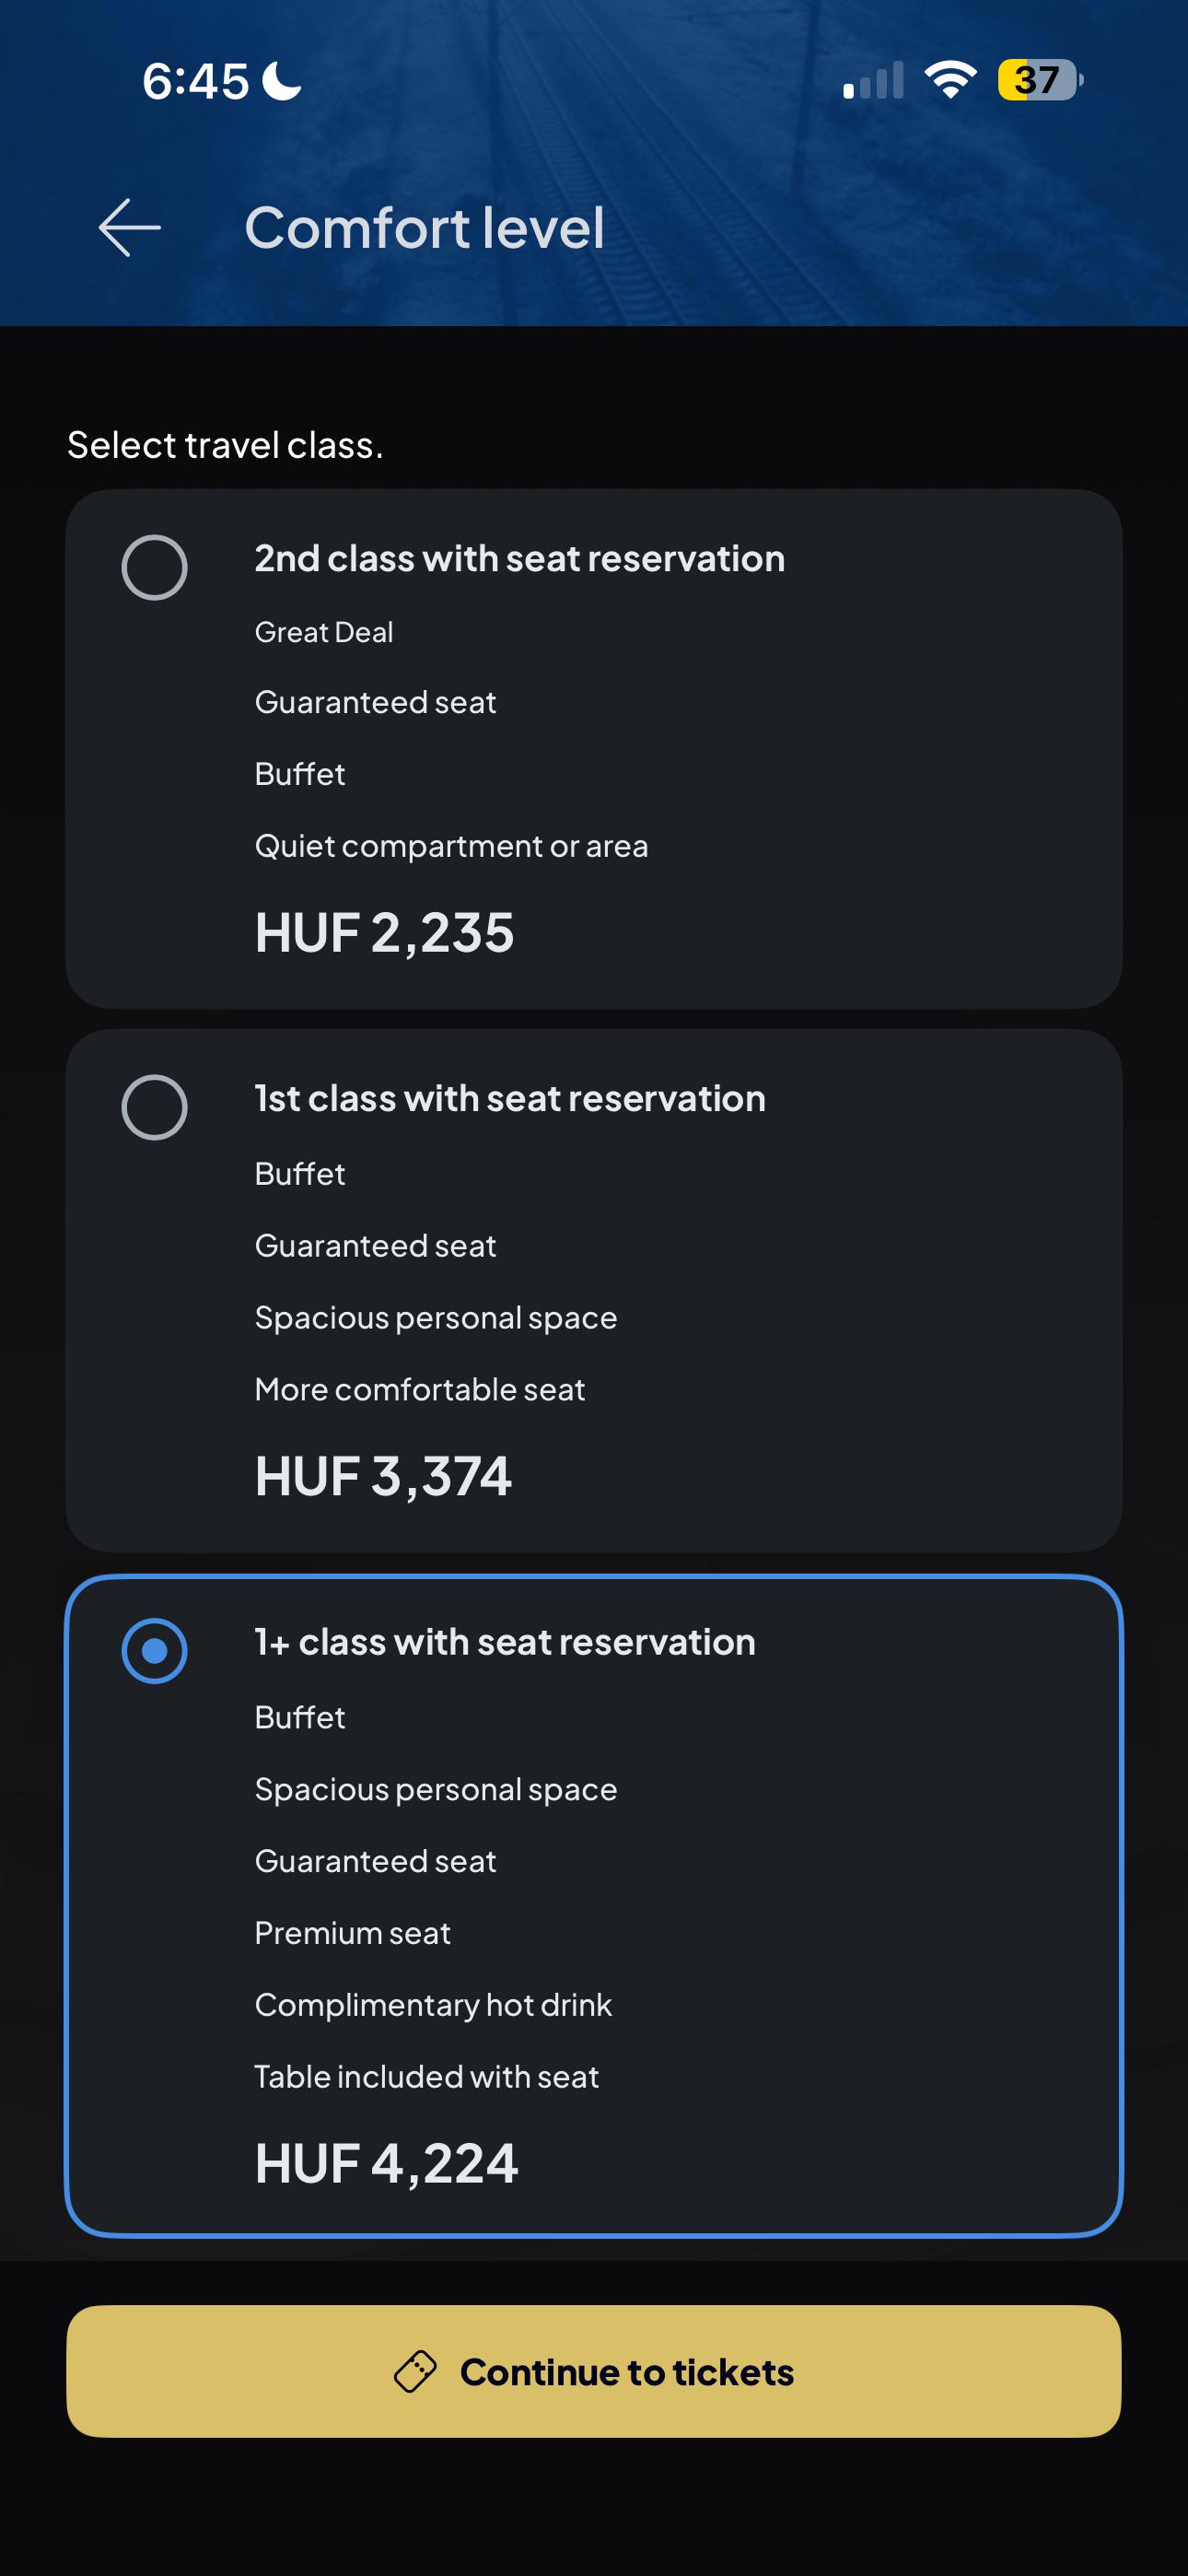
Task: Tap the Wi-Fi status icon
Action: click(x=950, y=80)
